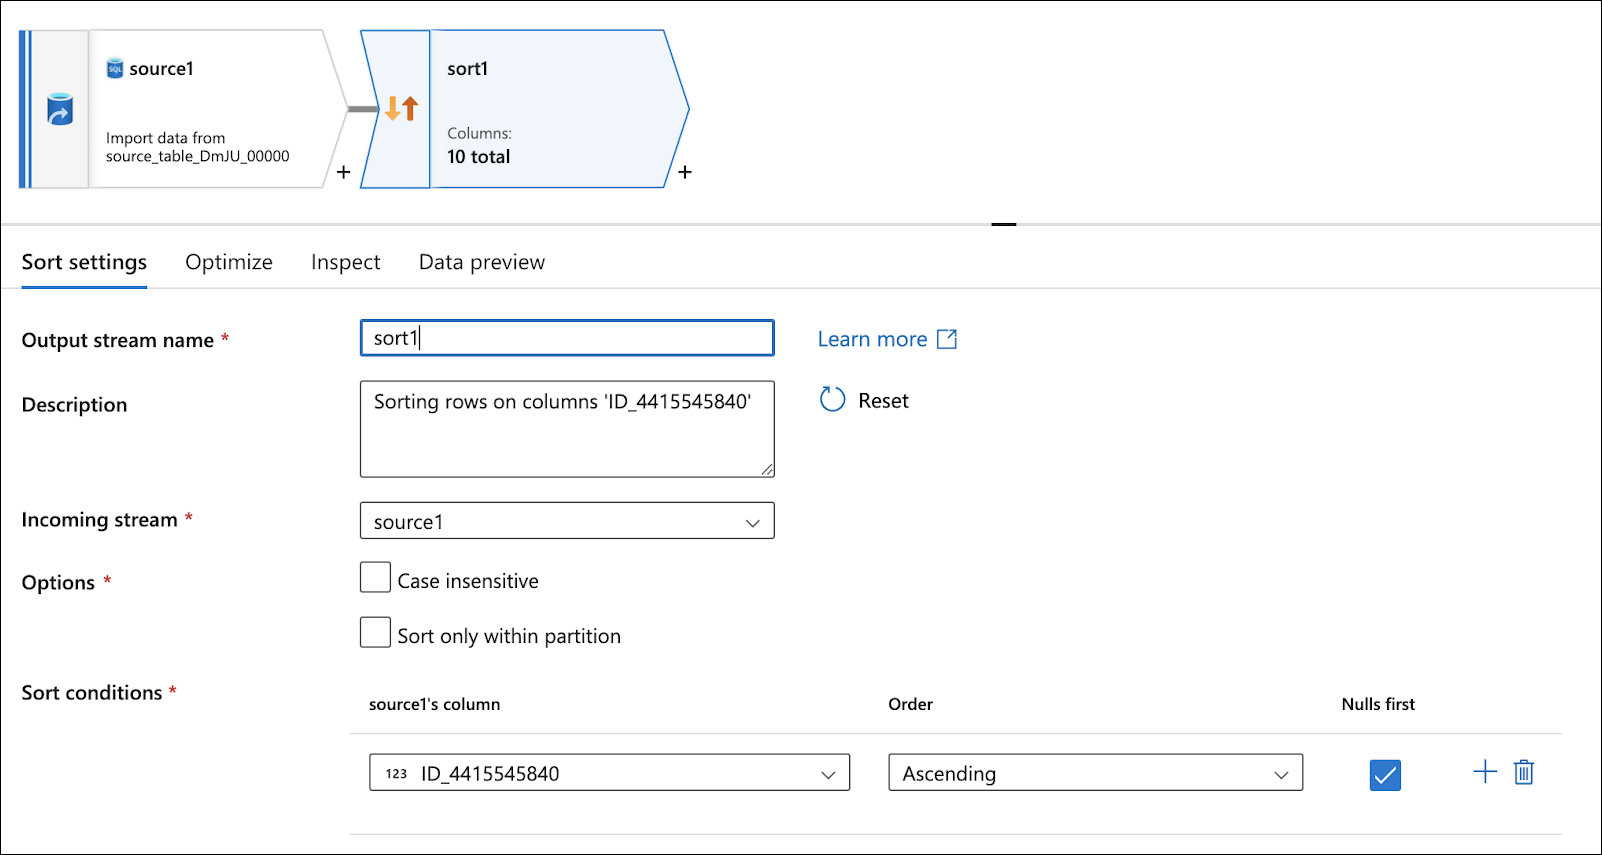Add a new sort condition row
1602x855 pixels.
tap(1485, 771)
